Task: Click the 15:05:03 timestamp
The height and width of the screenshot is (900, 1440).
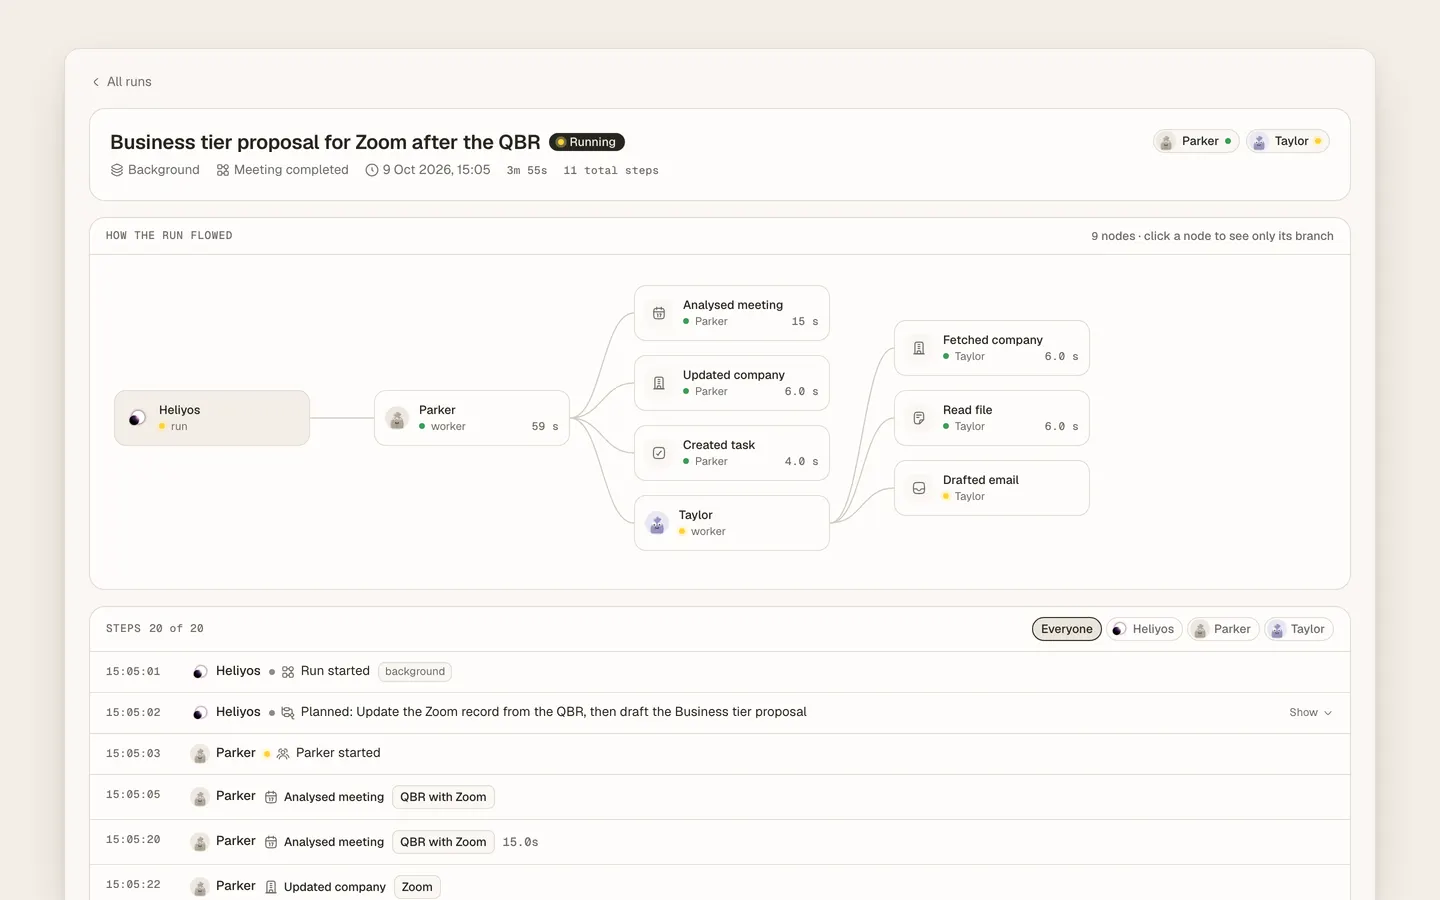Action: click(133, 754)
